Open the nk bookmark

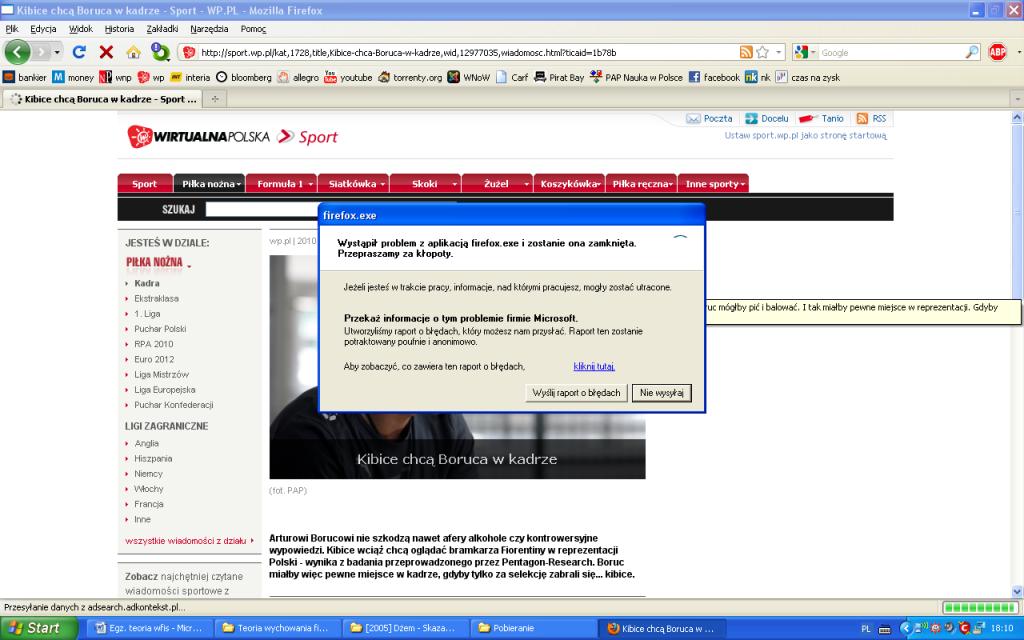coord(758,77)
